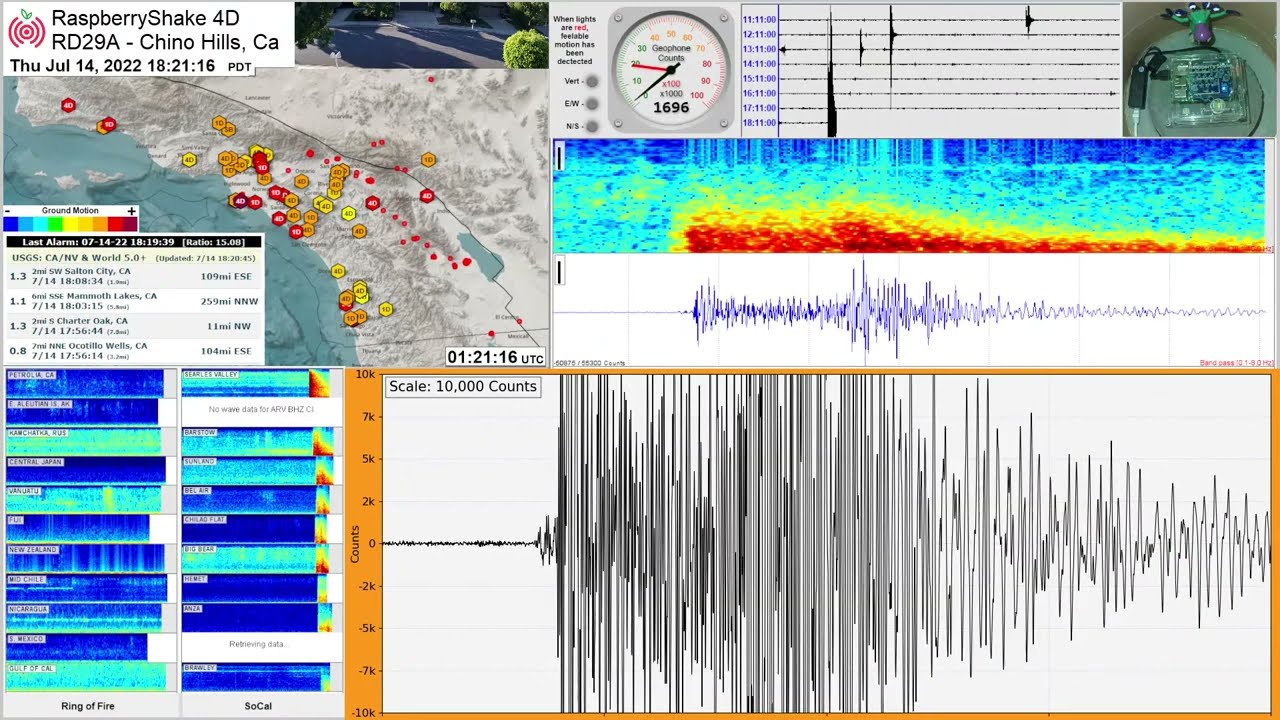The height and width of the screenshot is (720, 1280).
Task: Click the RaspberryShake logo icon
Action: (27, 30)
